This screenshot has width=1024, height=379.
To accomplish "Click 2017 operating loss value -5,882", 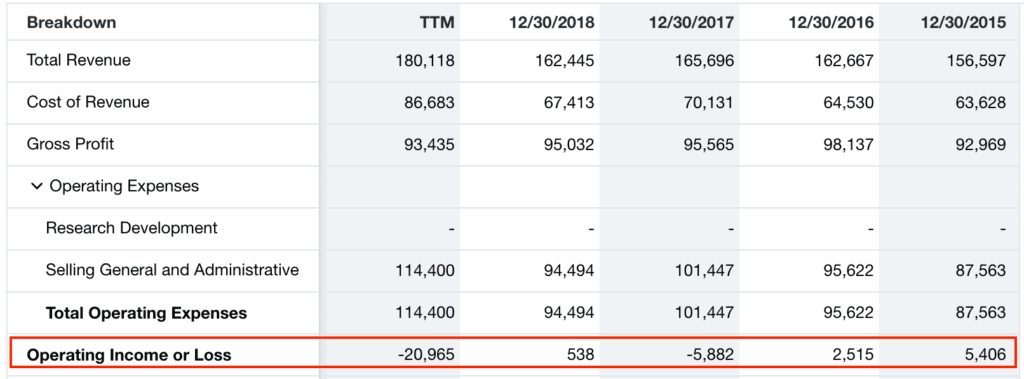I will coord(710,355).
